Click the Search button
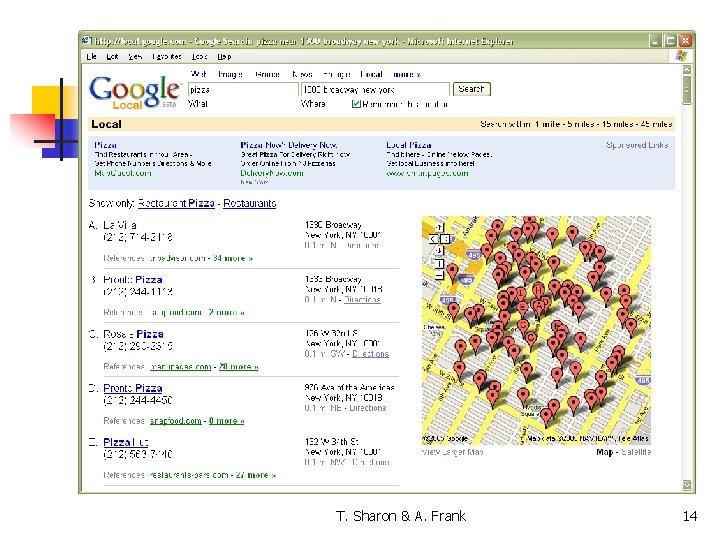 coord(472,89)
